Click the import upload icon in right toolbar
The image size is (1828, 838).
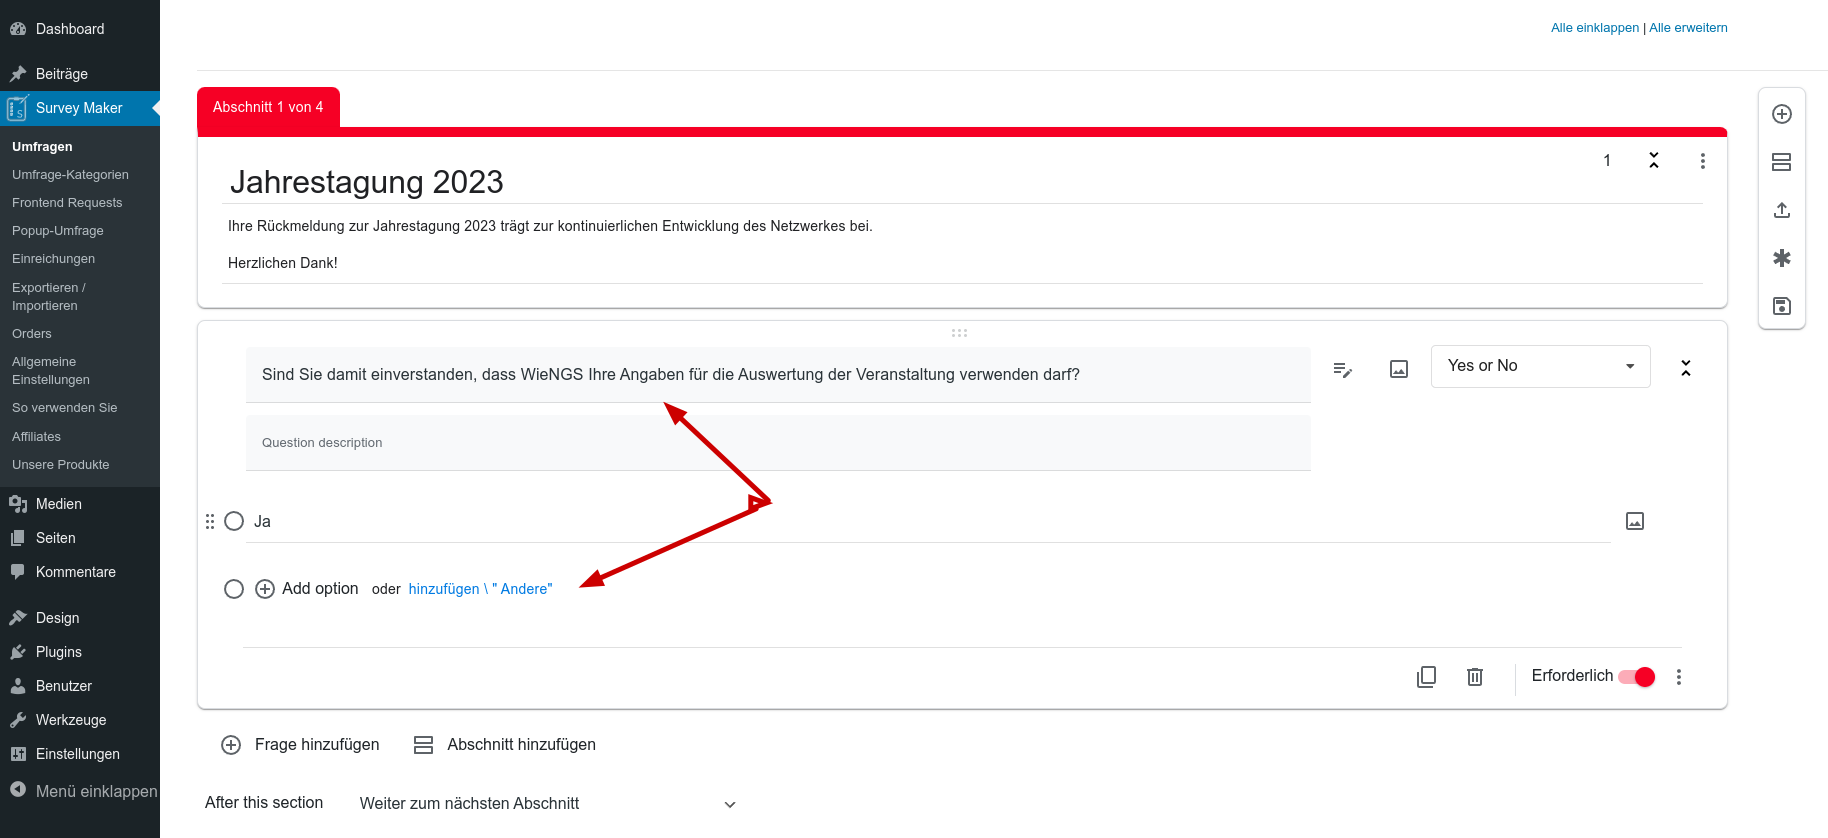[1781, 210]
